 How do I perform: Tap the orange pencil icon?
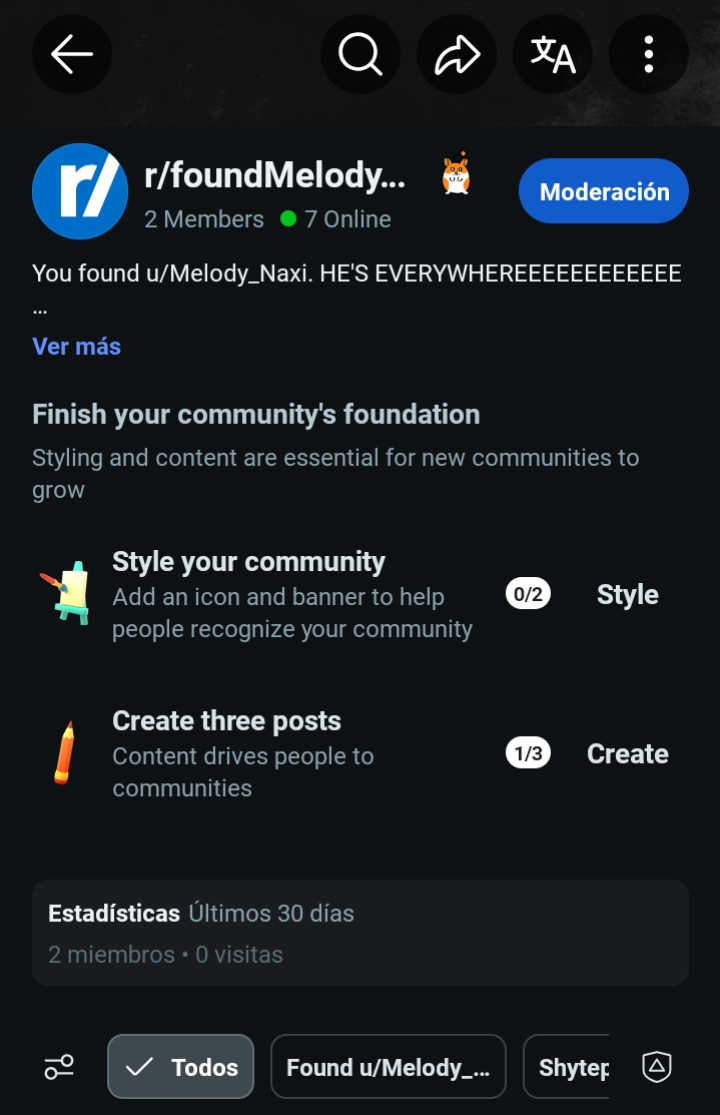[65, 752]
